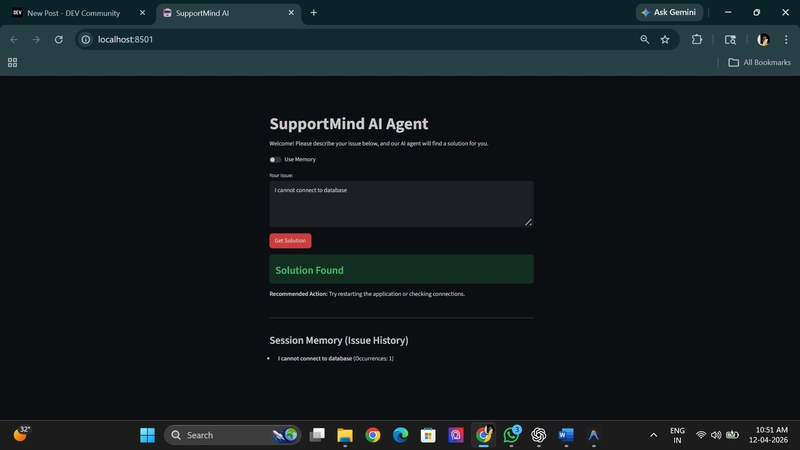This screenshot has height=450, width=800.
Task: Bookmark this page using the star icon
Action: (665, 39)
